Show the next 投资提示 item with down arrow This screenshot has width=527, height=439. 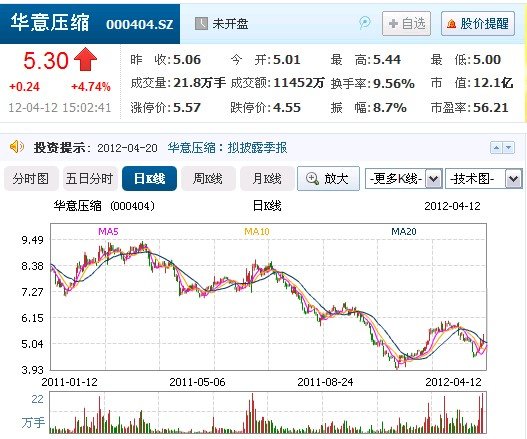tap(509, 148)
